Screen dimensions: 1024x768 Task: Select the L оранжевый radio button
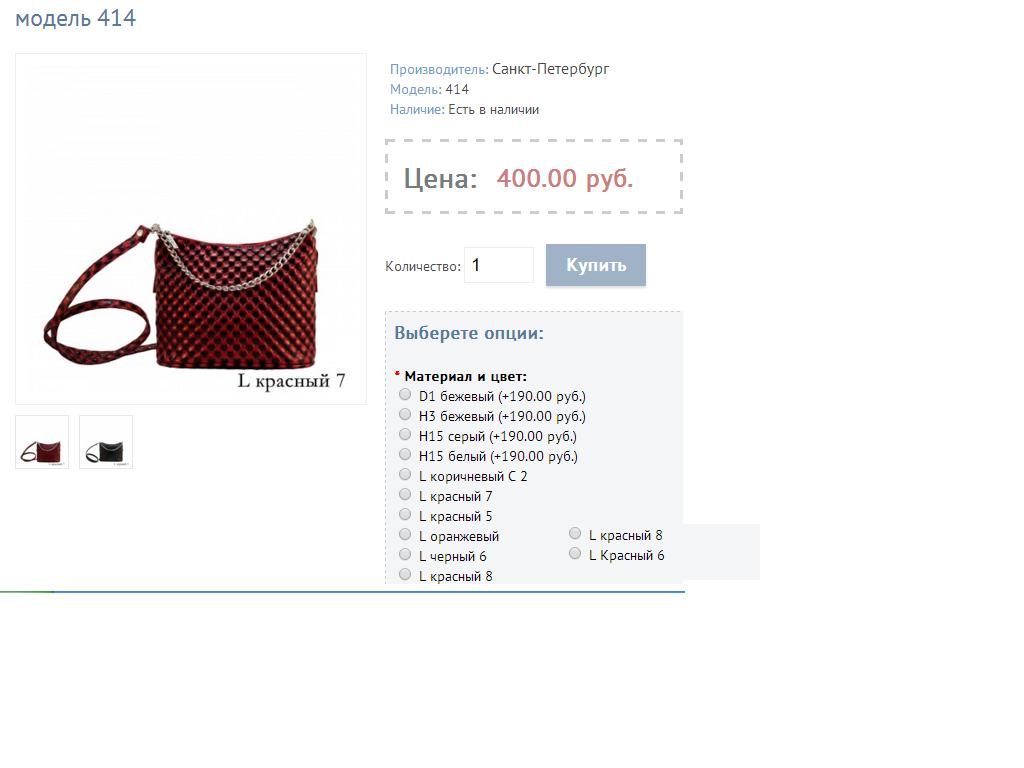click(405, 535)
